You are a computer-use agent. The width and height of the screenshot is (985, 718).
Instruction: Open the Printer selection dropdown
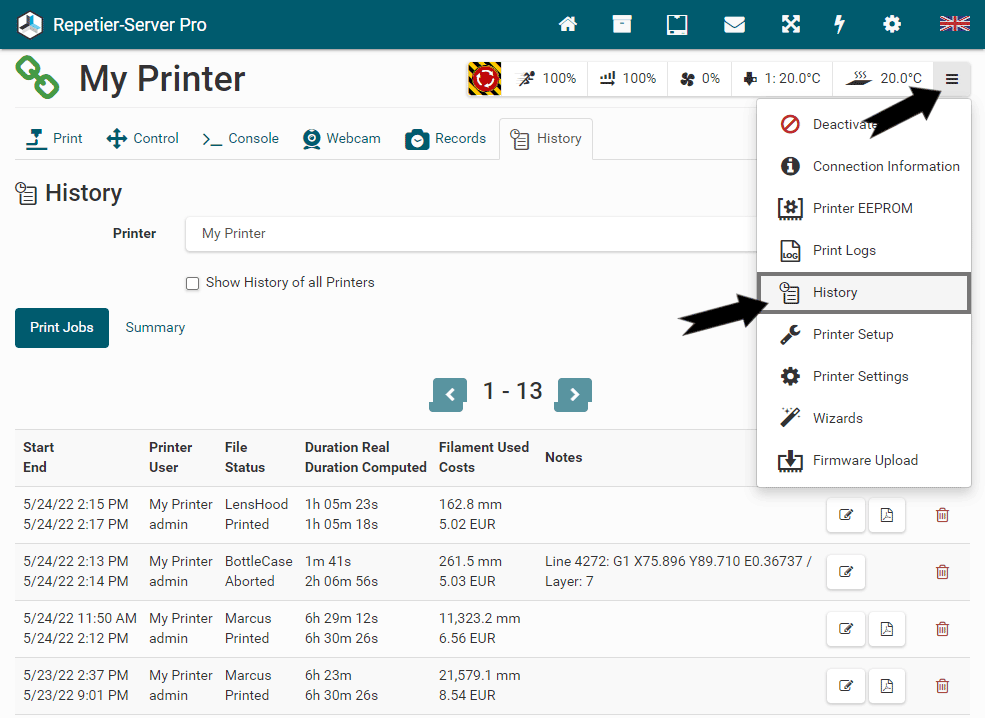470,233
